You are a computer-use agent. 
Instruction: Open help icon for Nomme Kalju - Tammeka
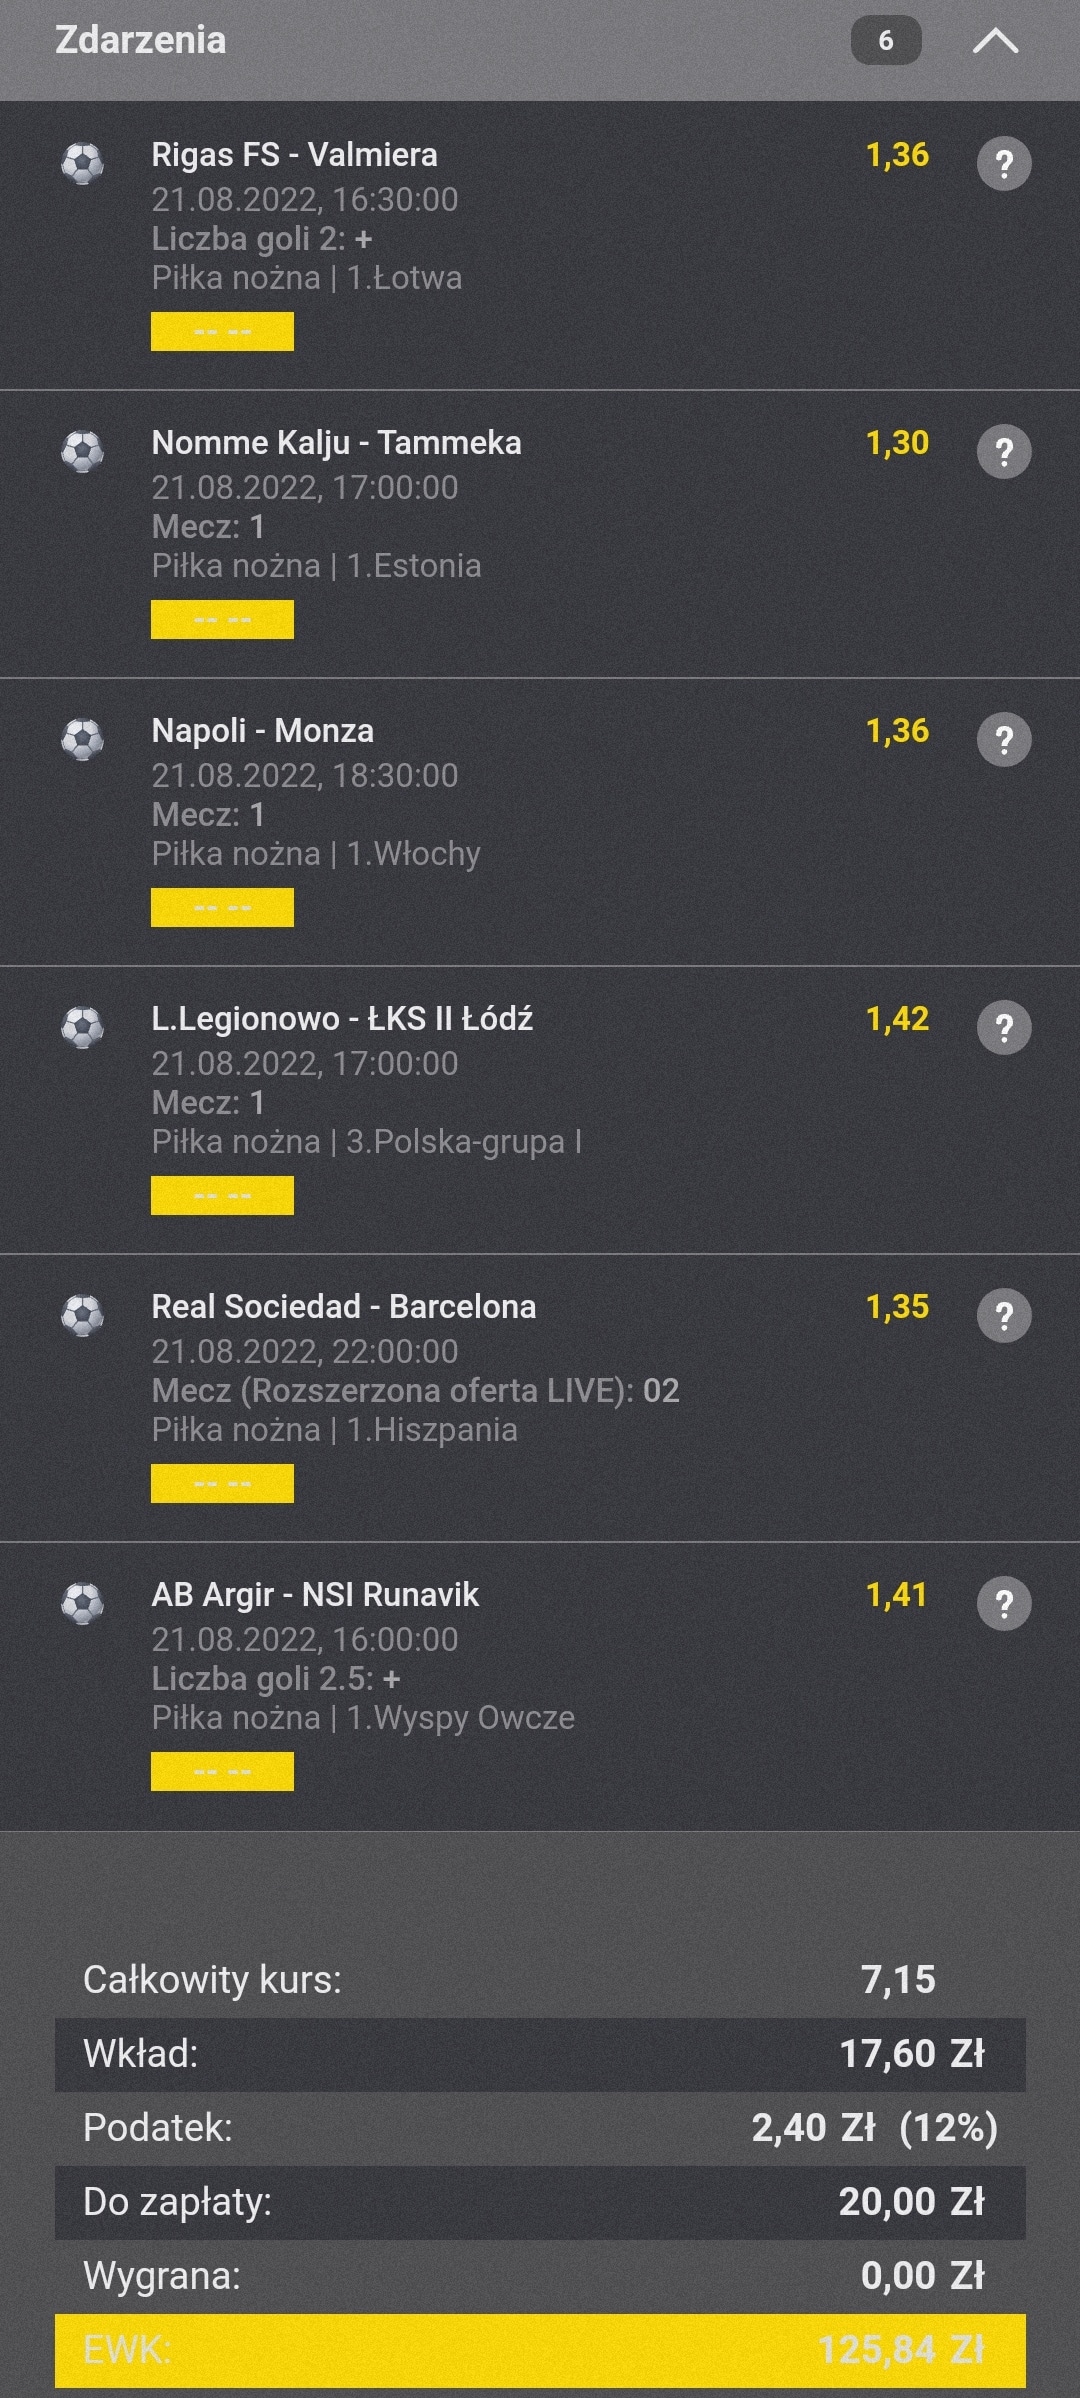(1004, 451)
